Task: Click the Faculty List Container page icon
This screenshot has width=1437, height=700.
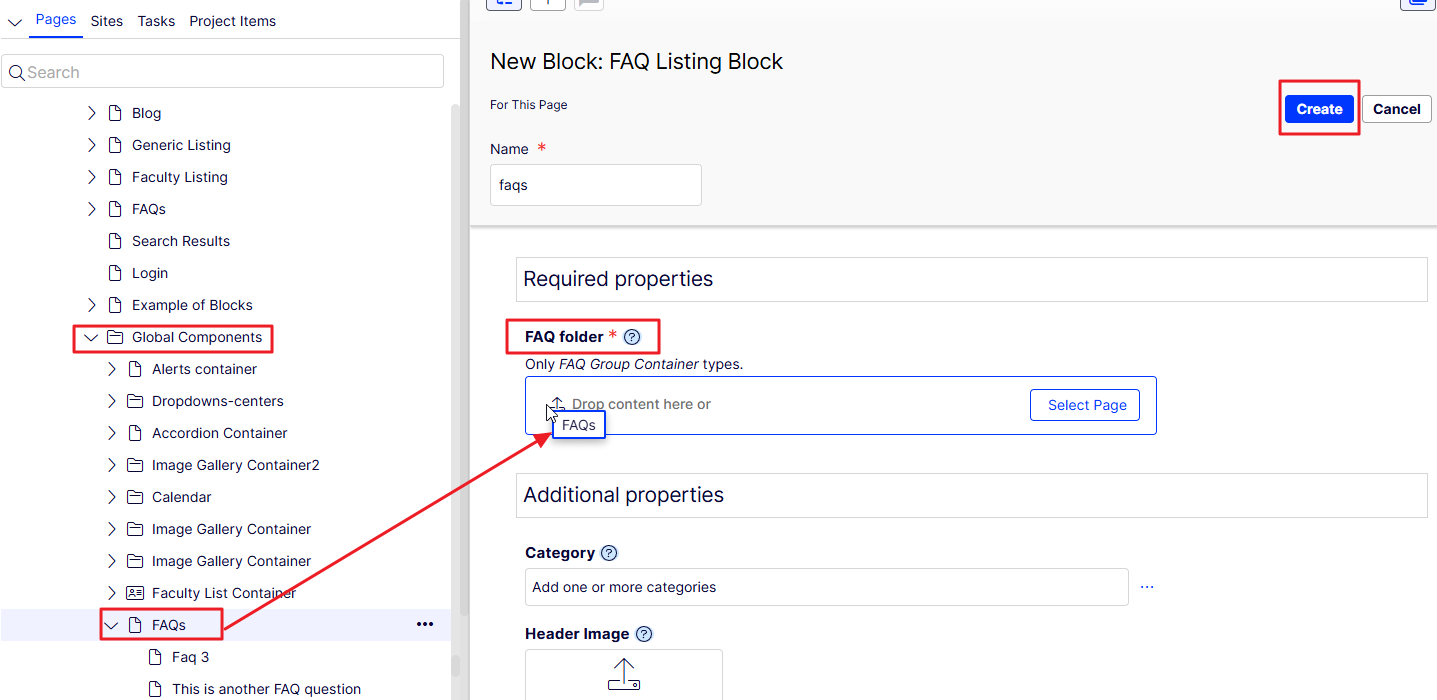Action: click(x=135, y=593)
